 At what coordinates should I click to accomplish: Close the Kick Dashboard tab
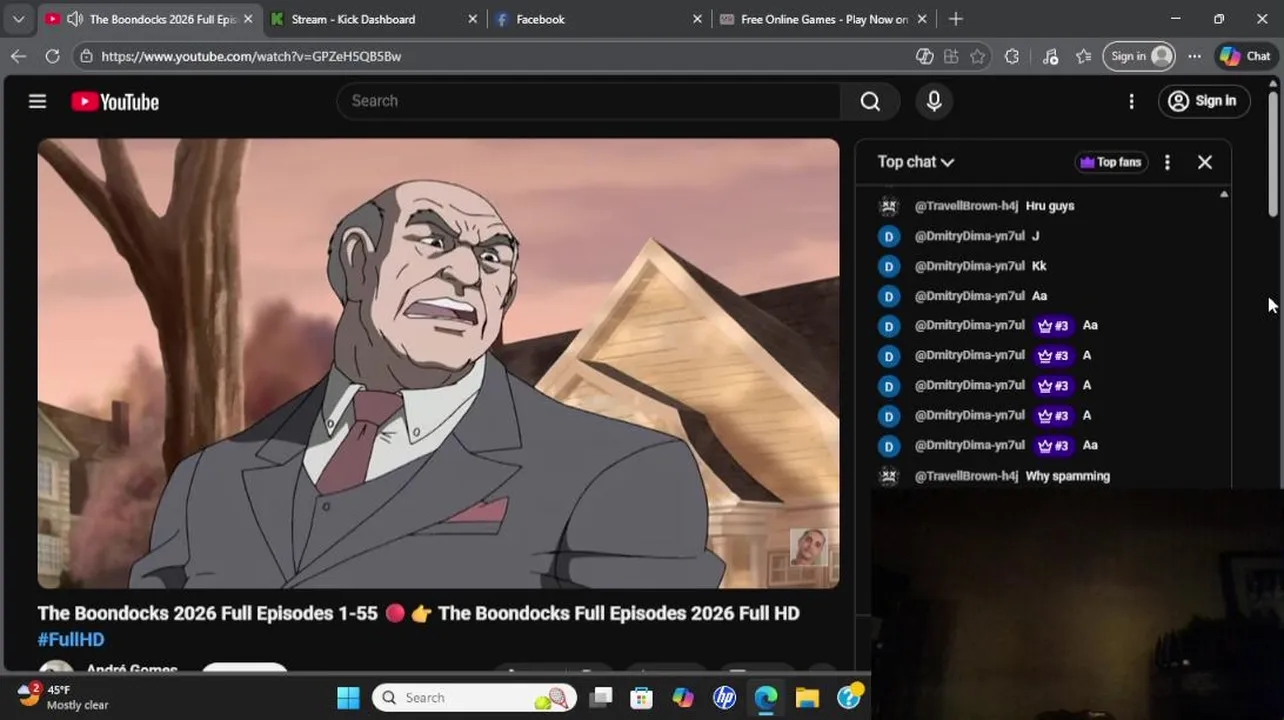click(x=473, y=19)
